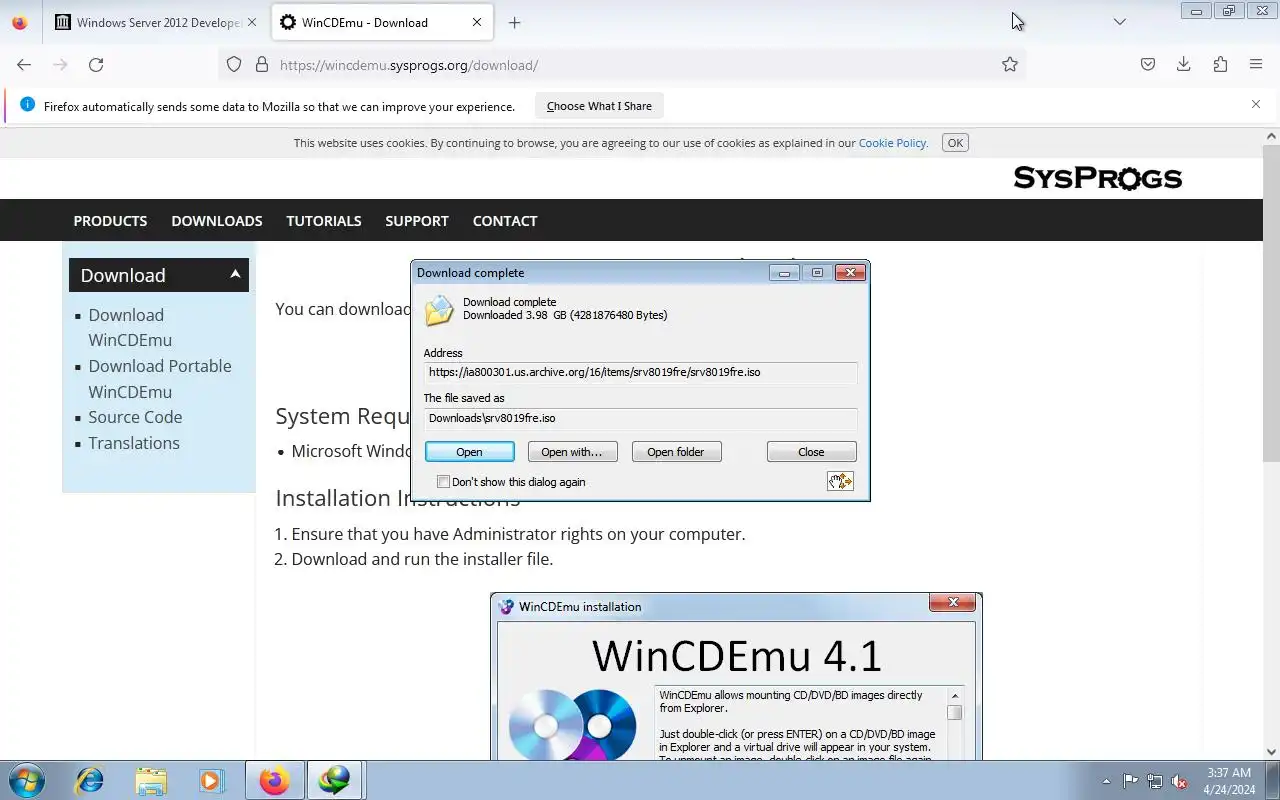
Task: Open Download WinCDEmu sidebar link
Action: [130, 327]
